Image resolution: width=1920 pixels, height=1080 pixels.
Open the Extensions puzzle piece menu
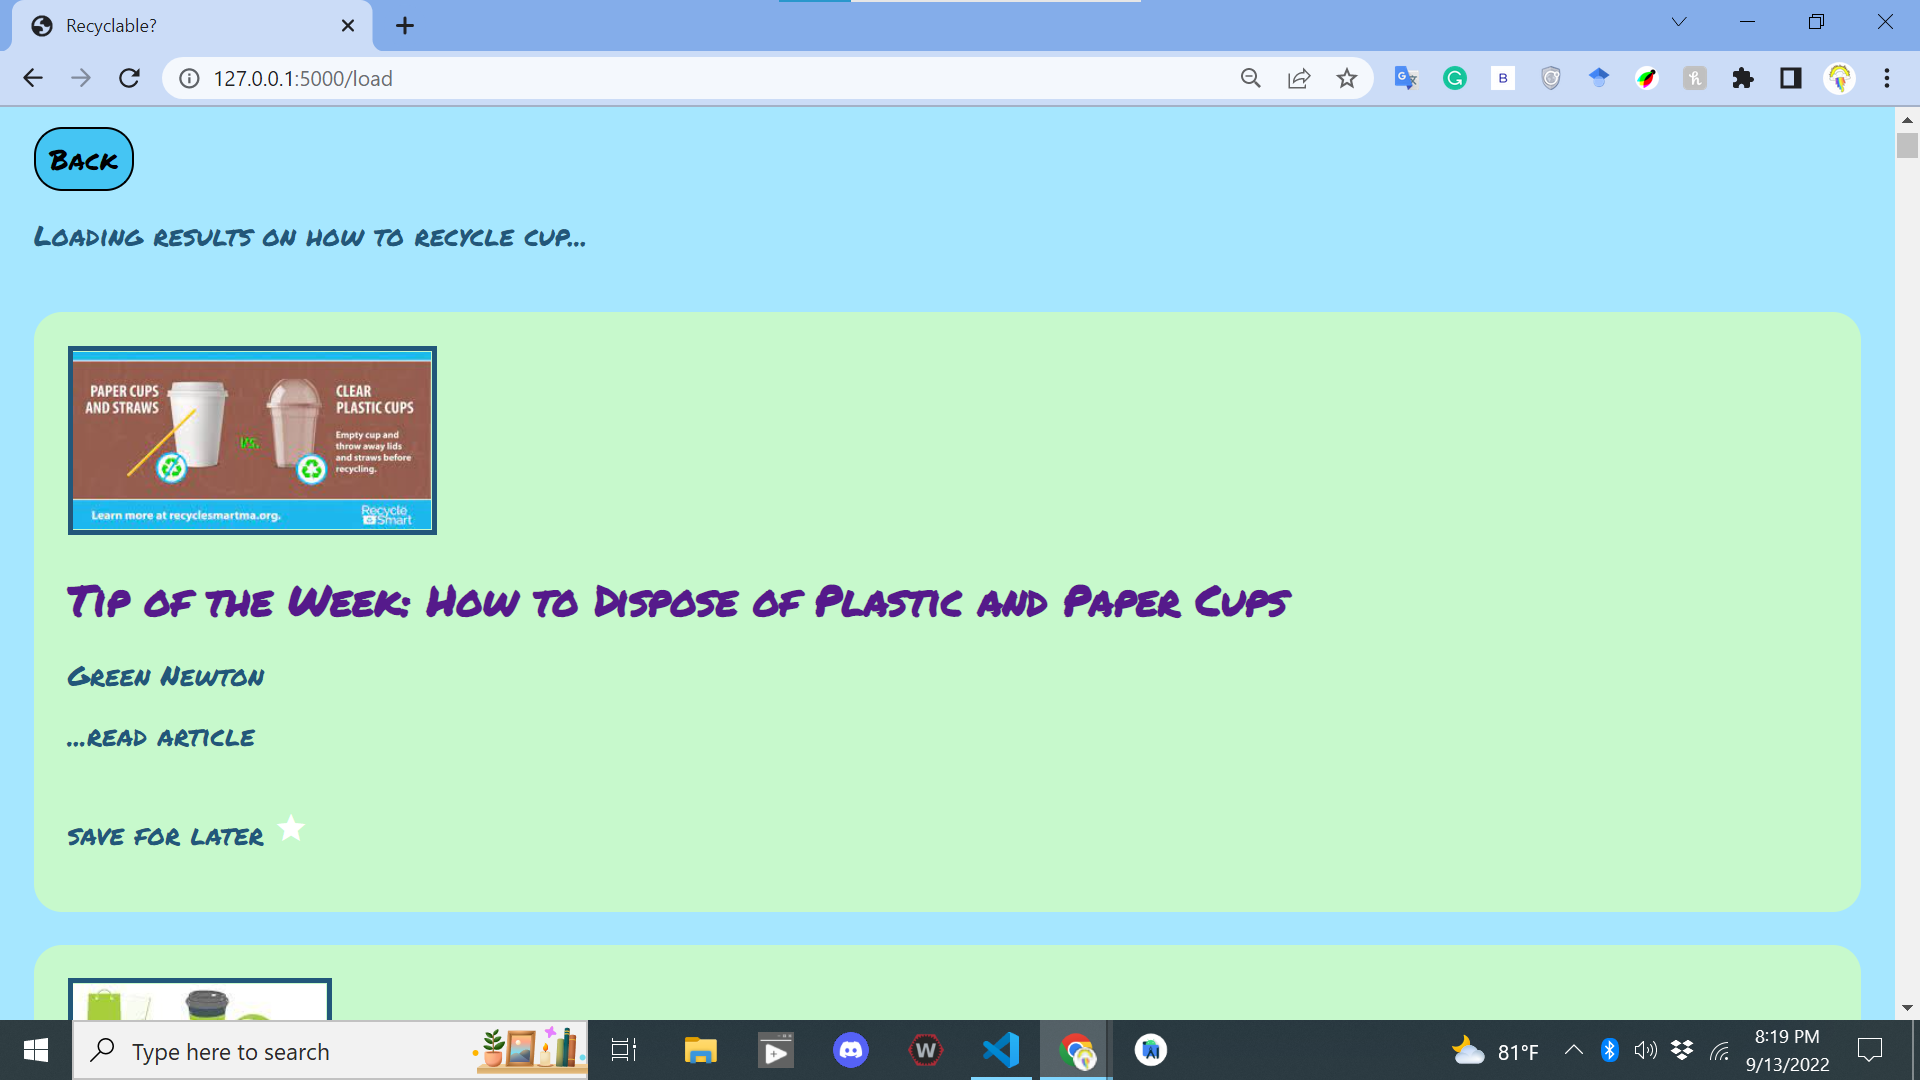[x=1743, y=78]
